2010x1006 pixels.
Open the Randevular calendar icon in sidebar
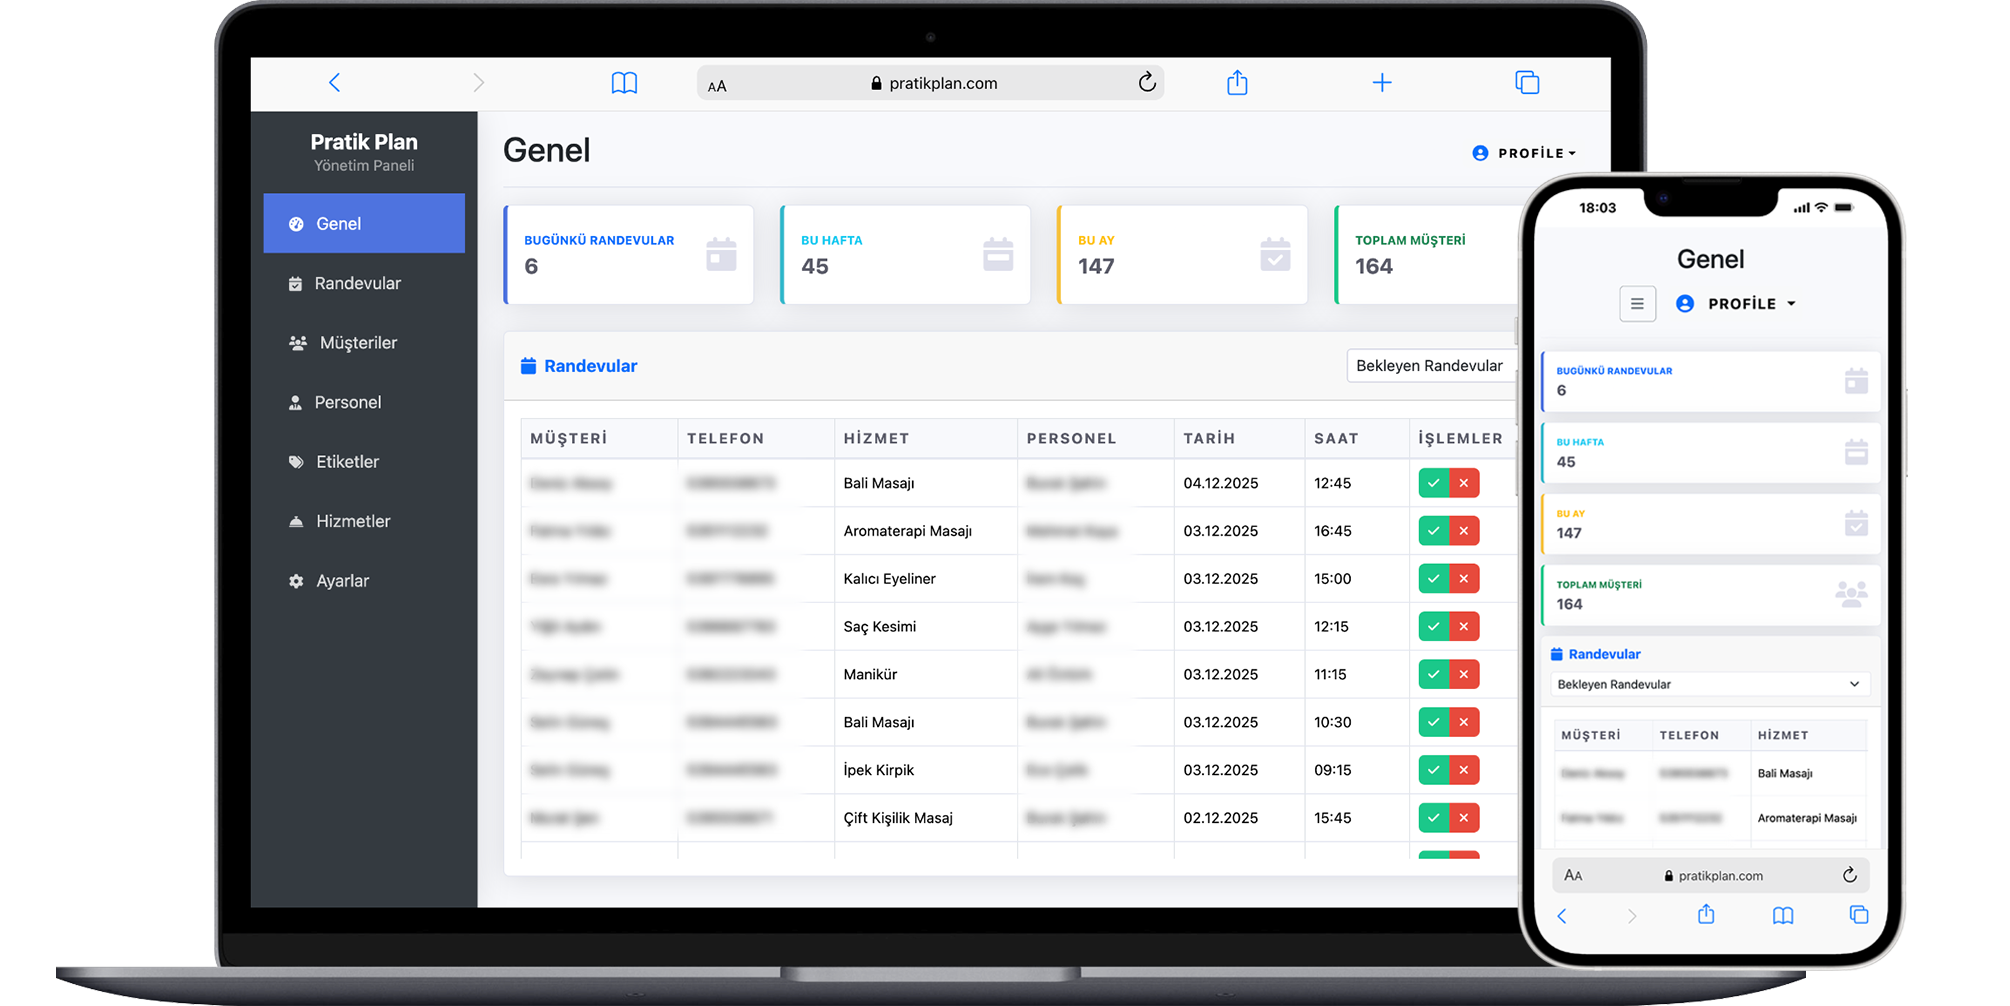[x=295, y=283]
